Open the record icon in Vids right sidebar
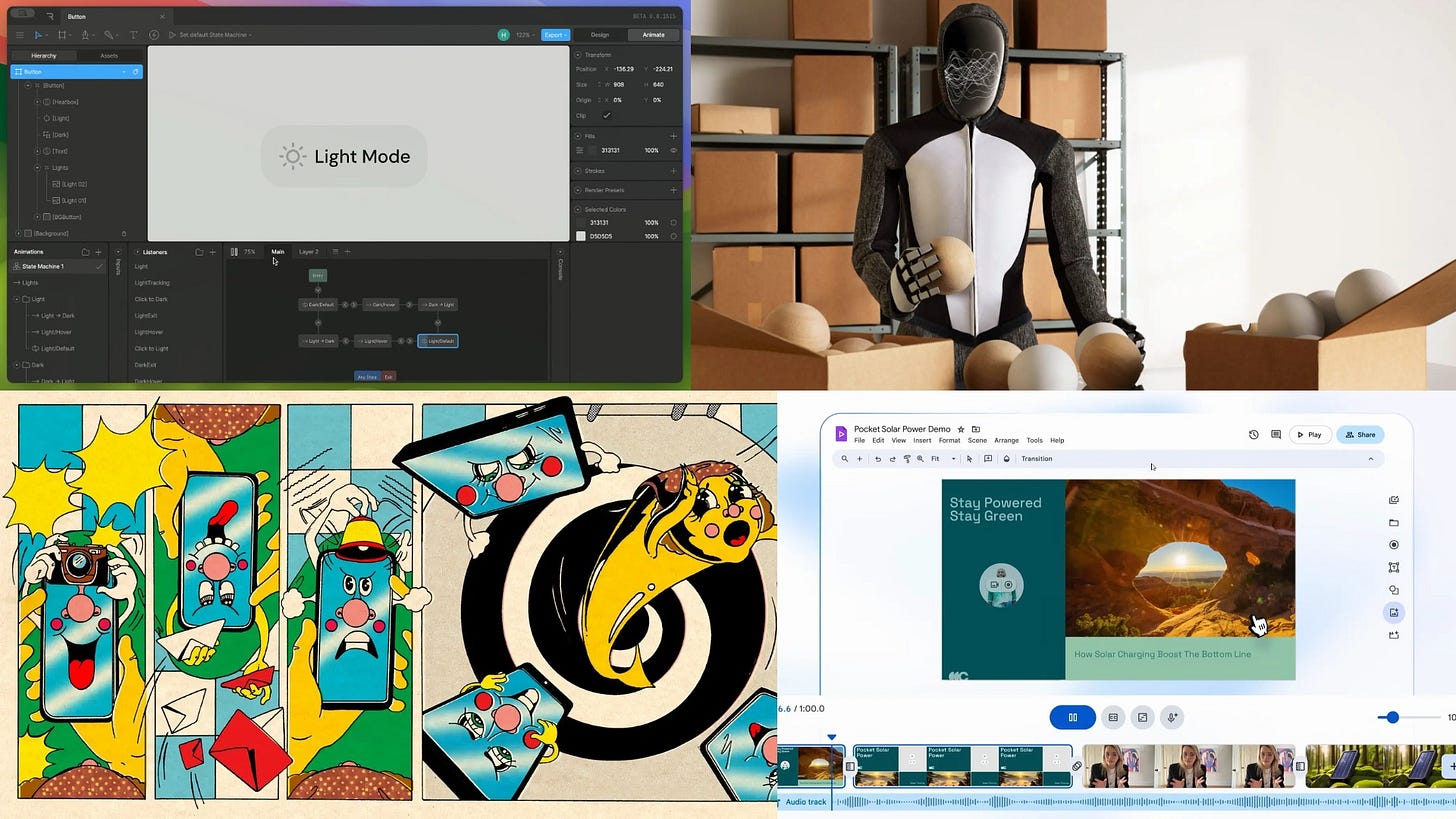 (1394, 545)
